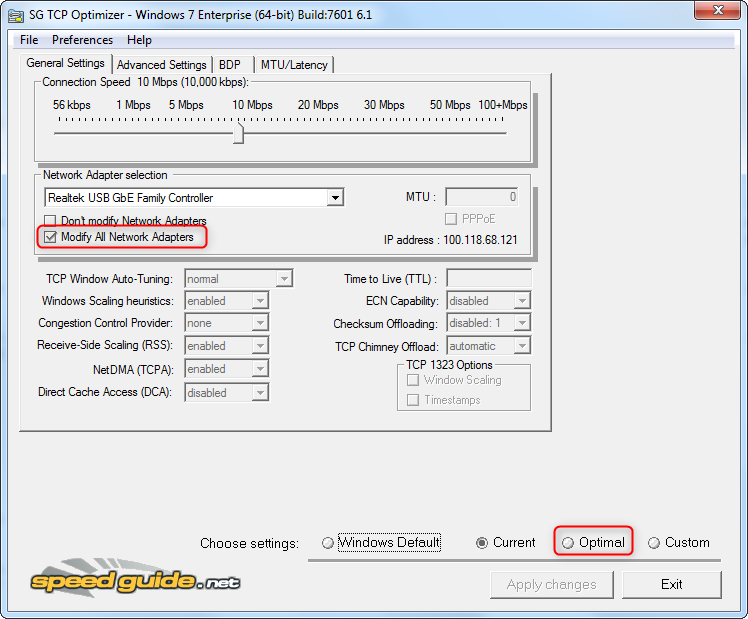Open the ECN Capability dropdown
The image size is (748, 619).
point(521,301)
